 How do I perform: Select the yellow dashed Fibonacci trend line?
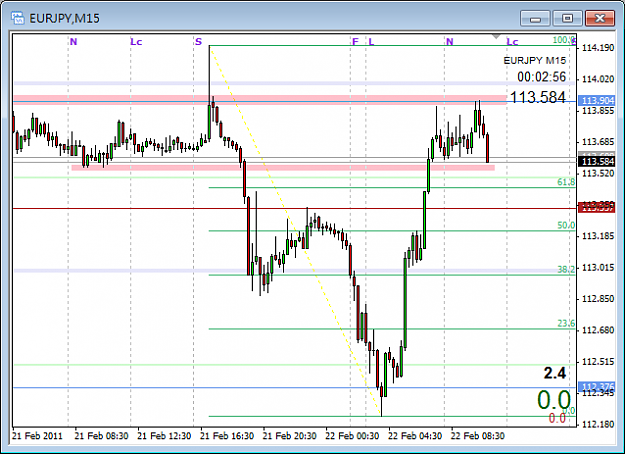pyautogui.click(x=295, y=231)
